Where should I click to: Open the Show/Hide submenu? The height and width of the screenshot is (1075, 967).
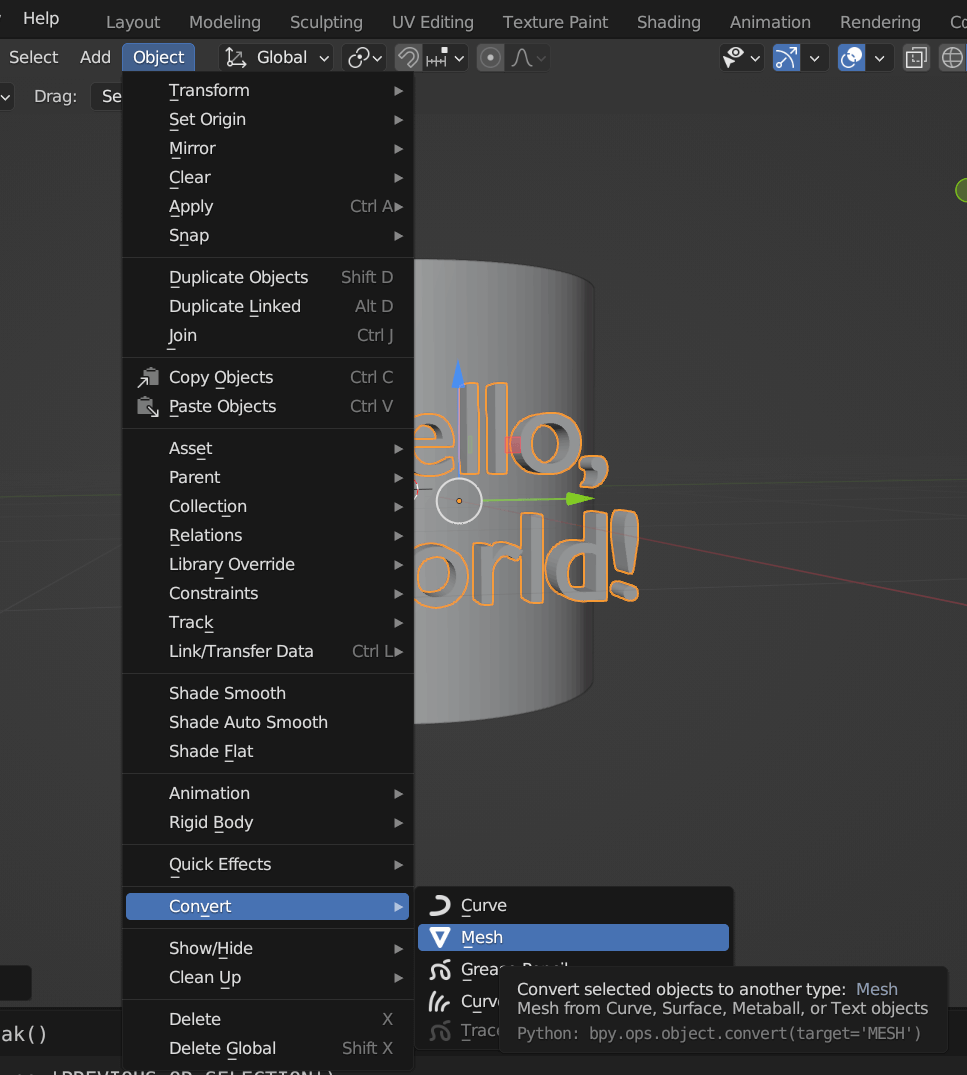[267, 948]
